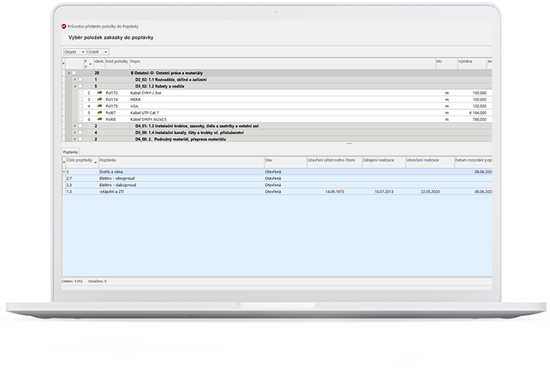Sort by the Ident. column header
The height and width of the screenshot is (382, 550).
[x=99, y=63]
